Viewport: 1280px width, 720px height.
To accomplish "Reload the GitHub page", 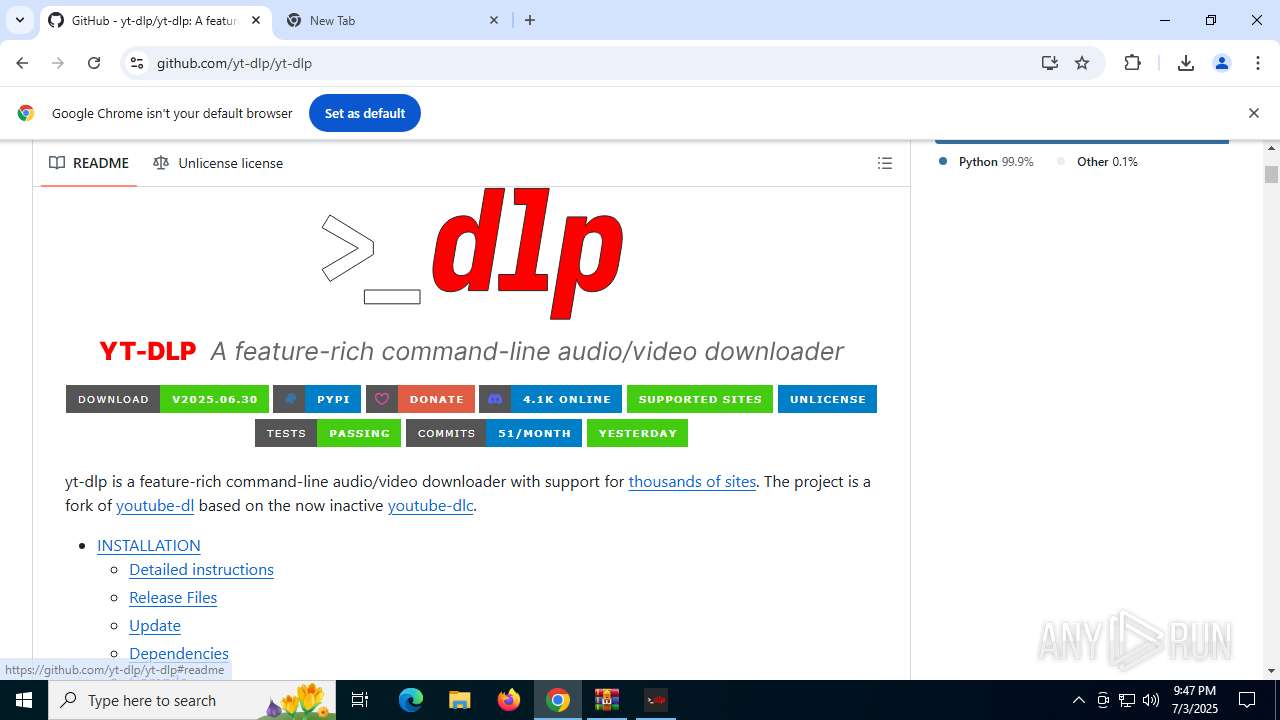I will tap(94, 63).
